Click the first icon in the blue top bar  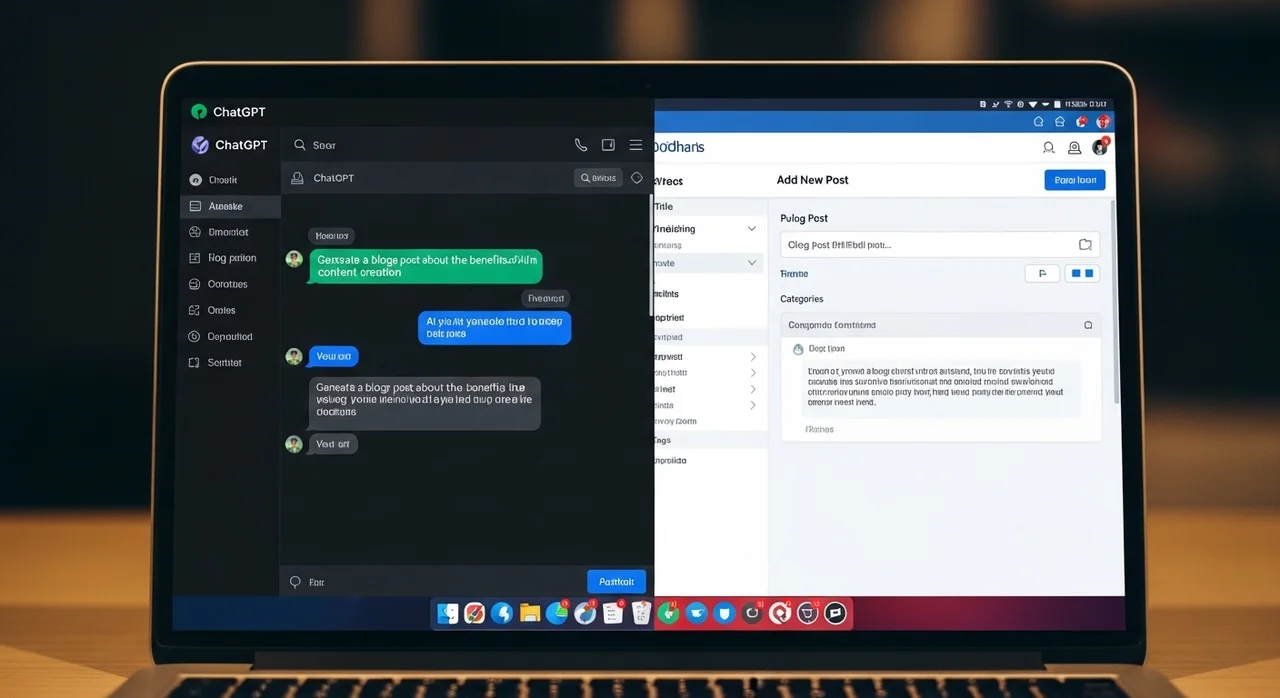pos(1038,121)
